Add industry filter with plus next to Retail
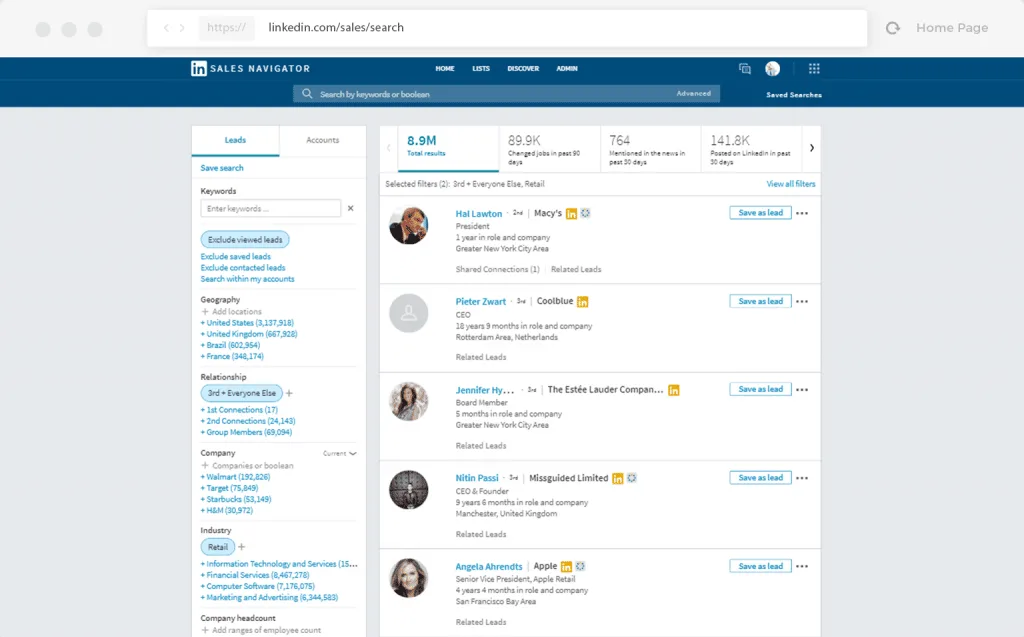 (242, 547)
